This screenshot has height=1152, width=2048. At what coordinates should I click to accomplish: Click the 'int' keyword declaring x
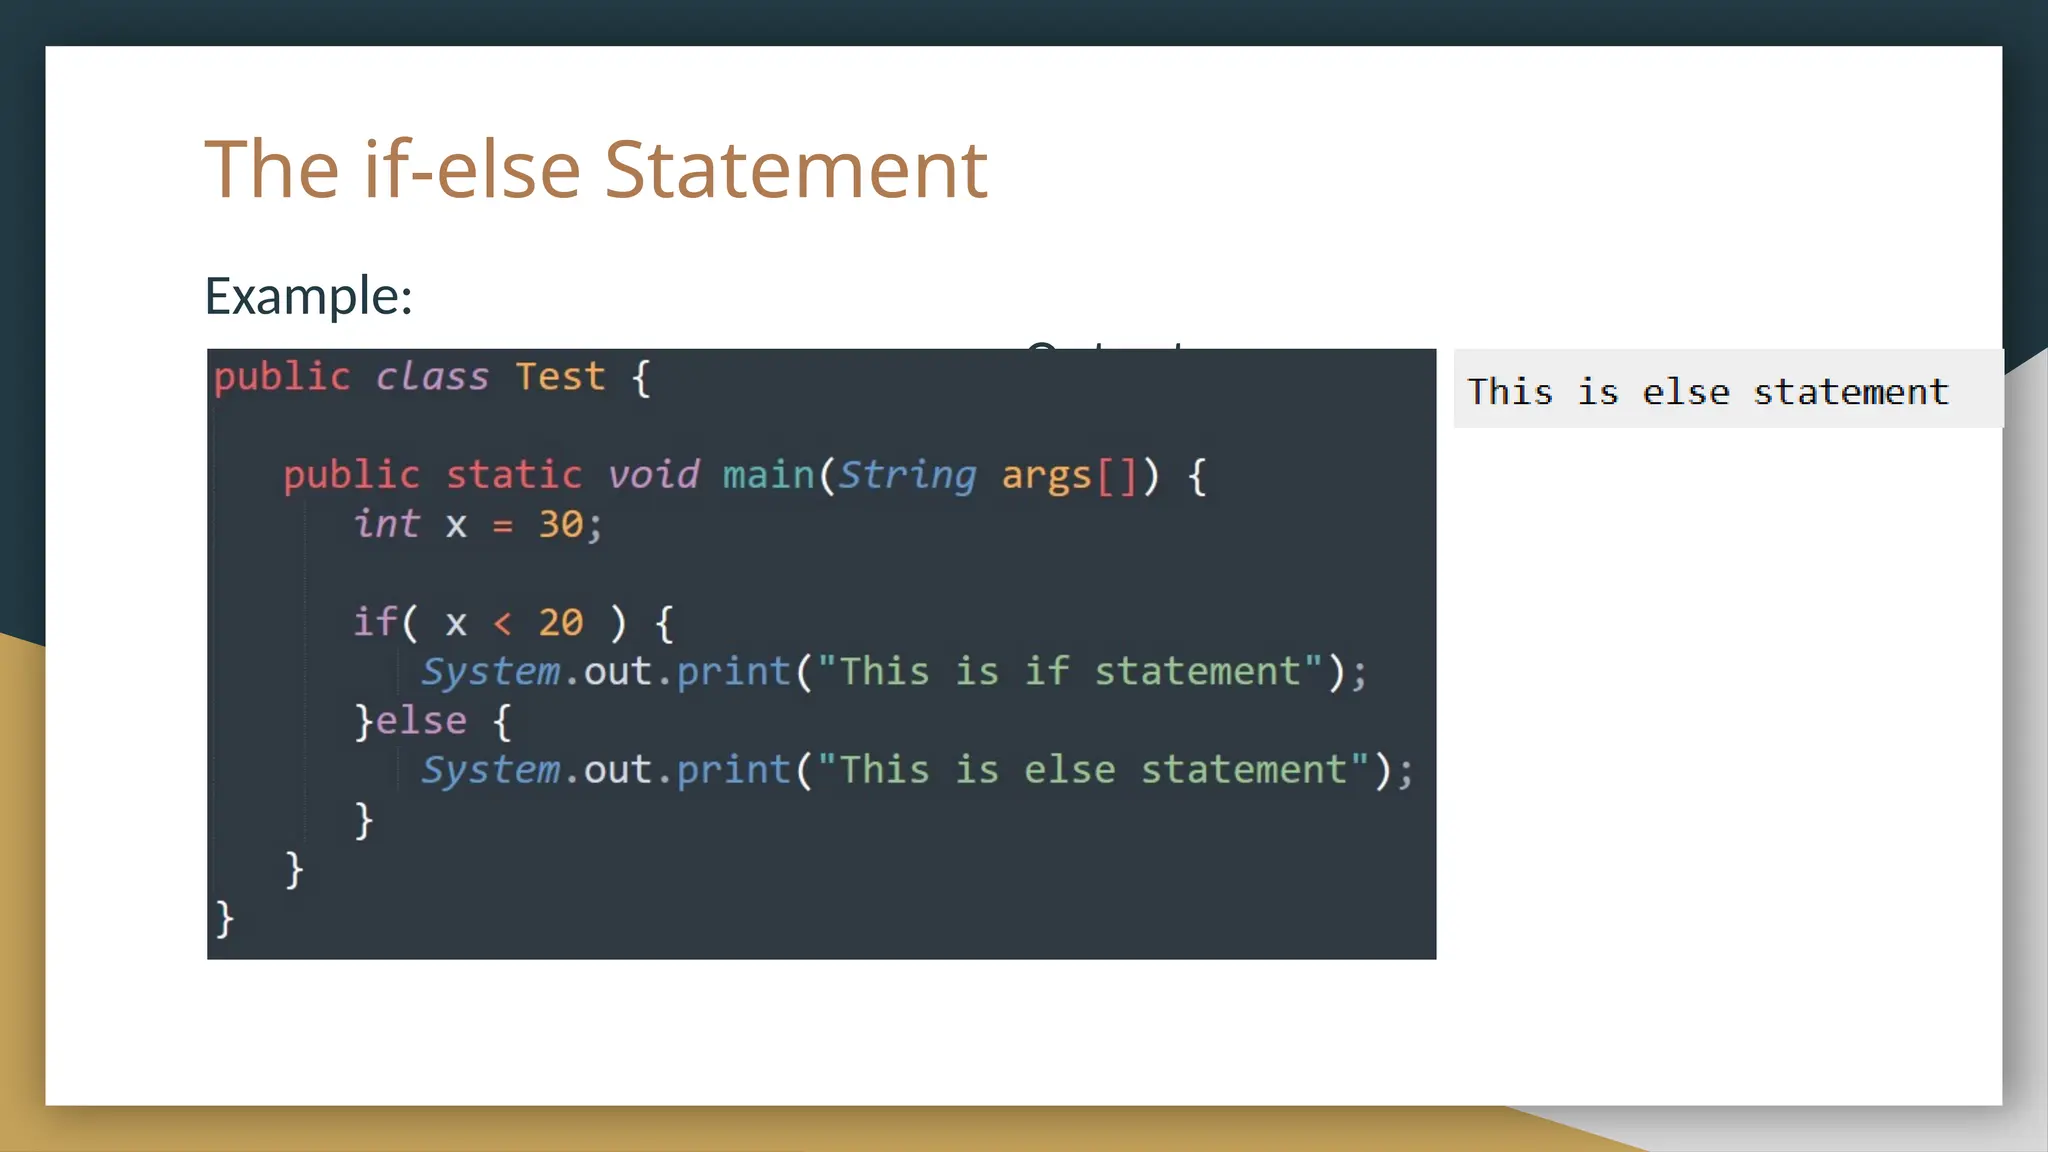click(386, 524)
